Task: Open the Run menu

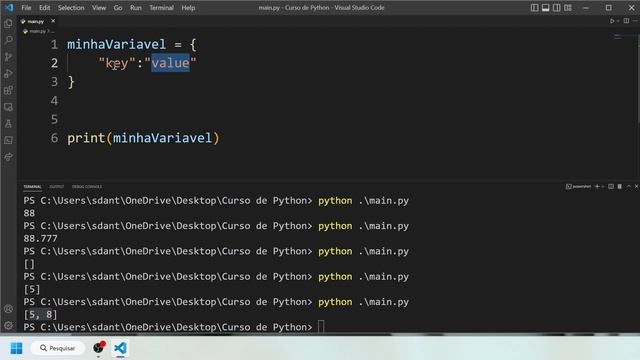Action: [136, 8]
